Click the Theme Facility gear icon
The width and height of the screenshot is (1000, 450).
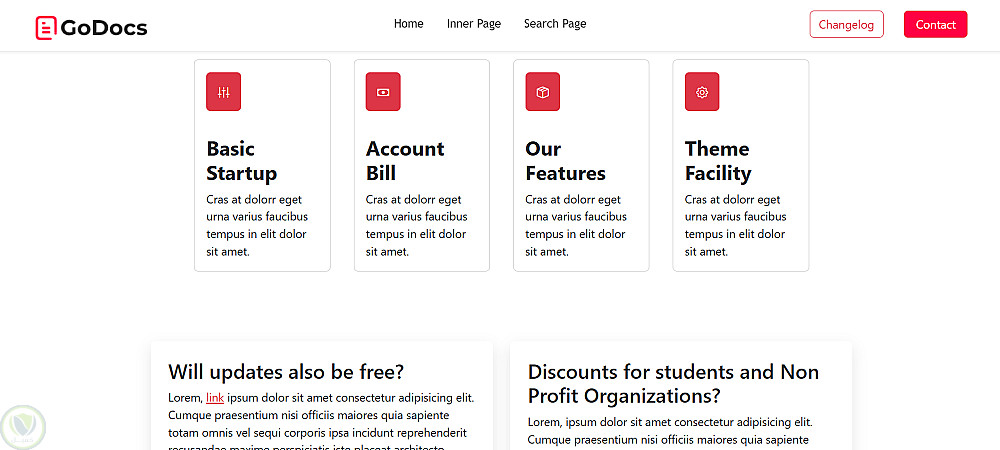[702, 92]
